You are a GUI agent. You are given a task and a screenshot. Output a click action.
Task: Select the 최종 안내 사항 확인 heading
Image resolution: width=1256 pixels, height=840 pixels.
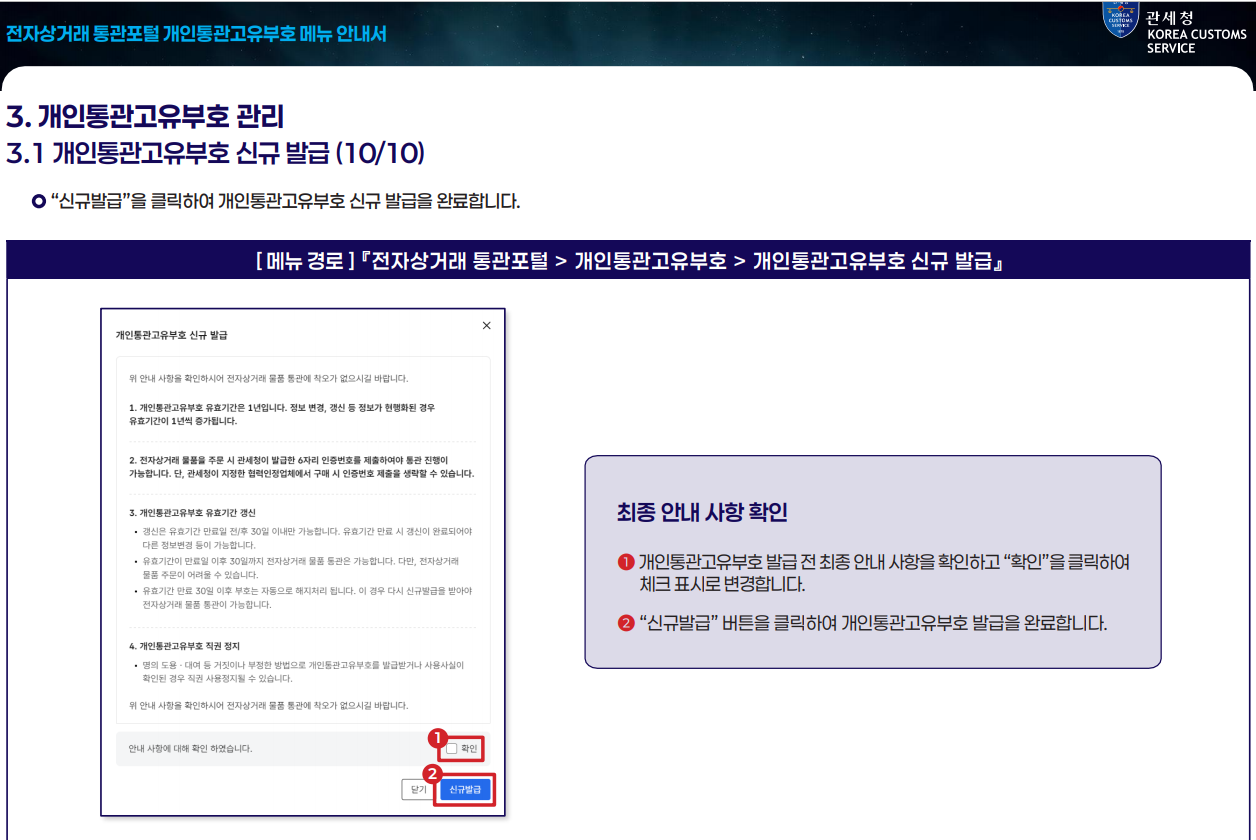703,513
